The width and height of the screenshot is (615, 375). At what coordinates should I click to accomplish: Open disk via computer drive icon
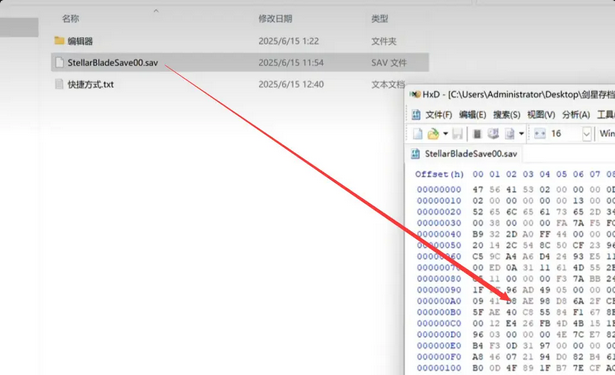pos(493,134)
